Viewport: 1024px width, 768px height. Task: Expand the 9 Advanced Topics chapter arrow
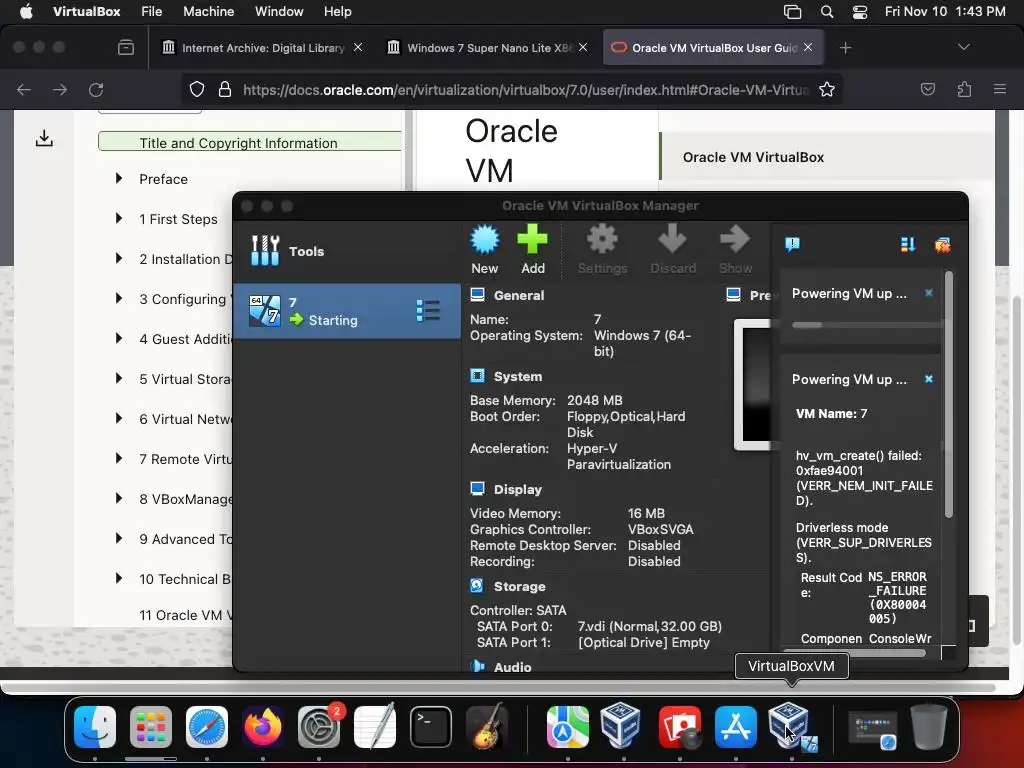(118, 538)
